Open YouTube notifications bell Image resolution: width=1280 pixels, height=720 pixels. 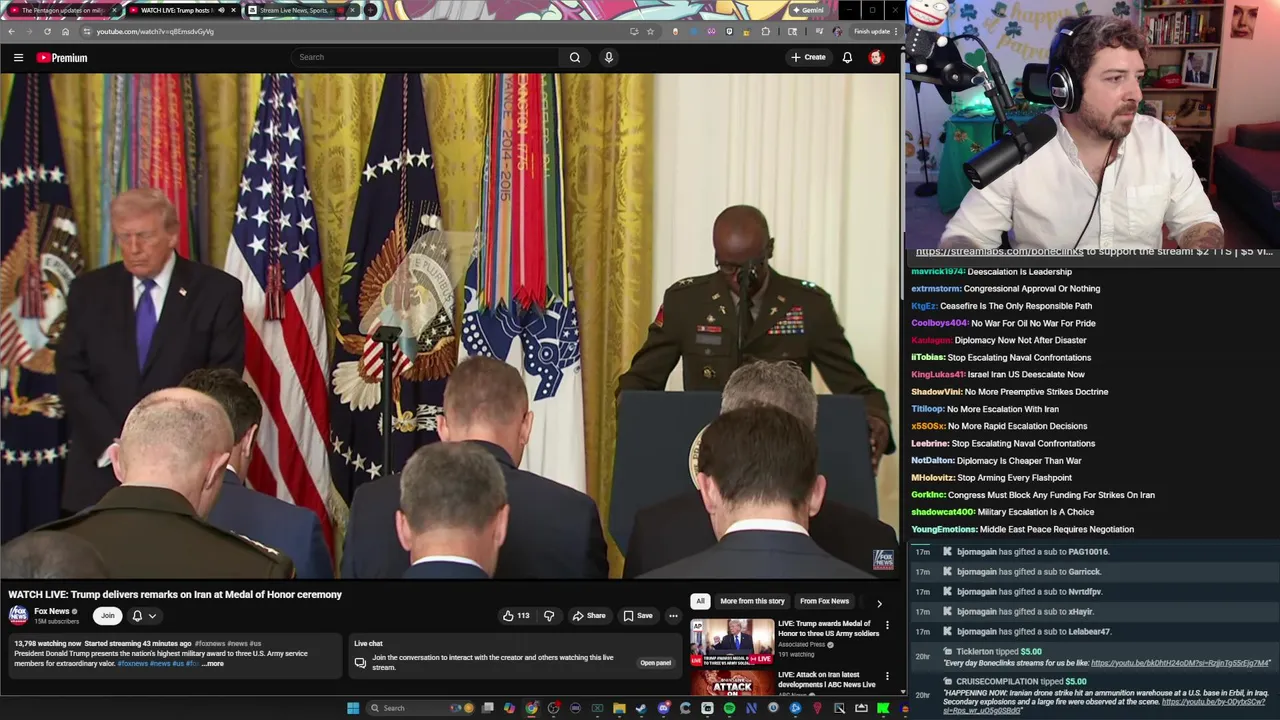(847, 57)
